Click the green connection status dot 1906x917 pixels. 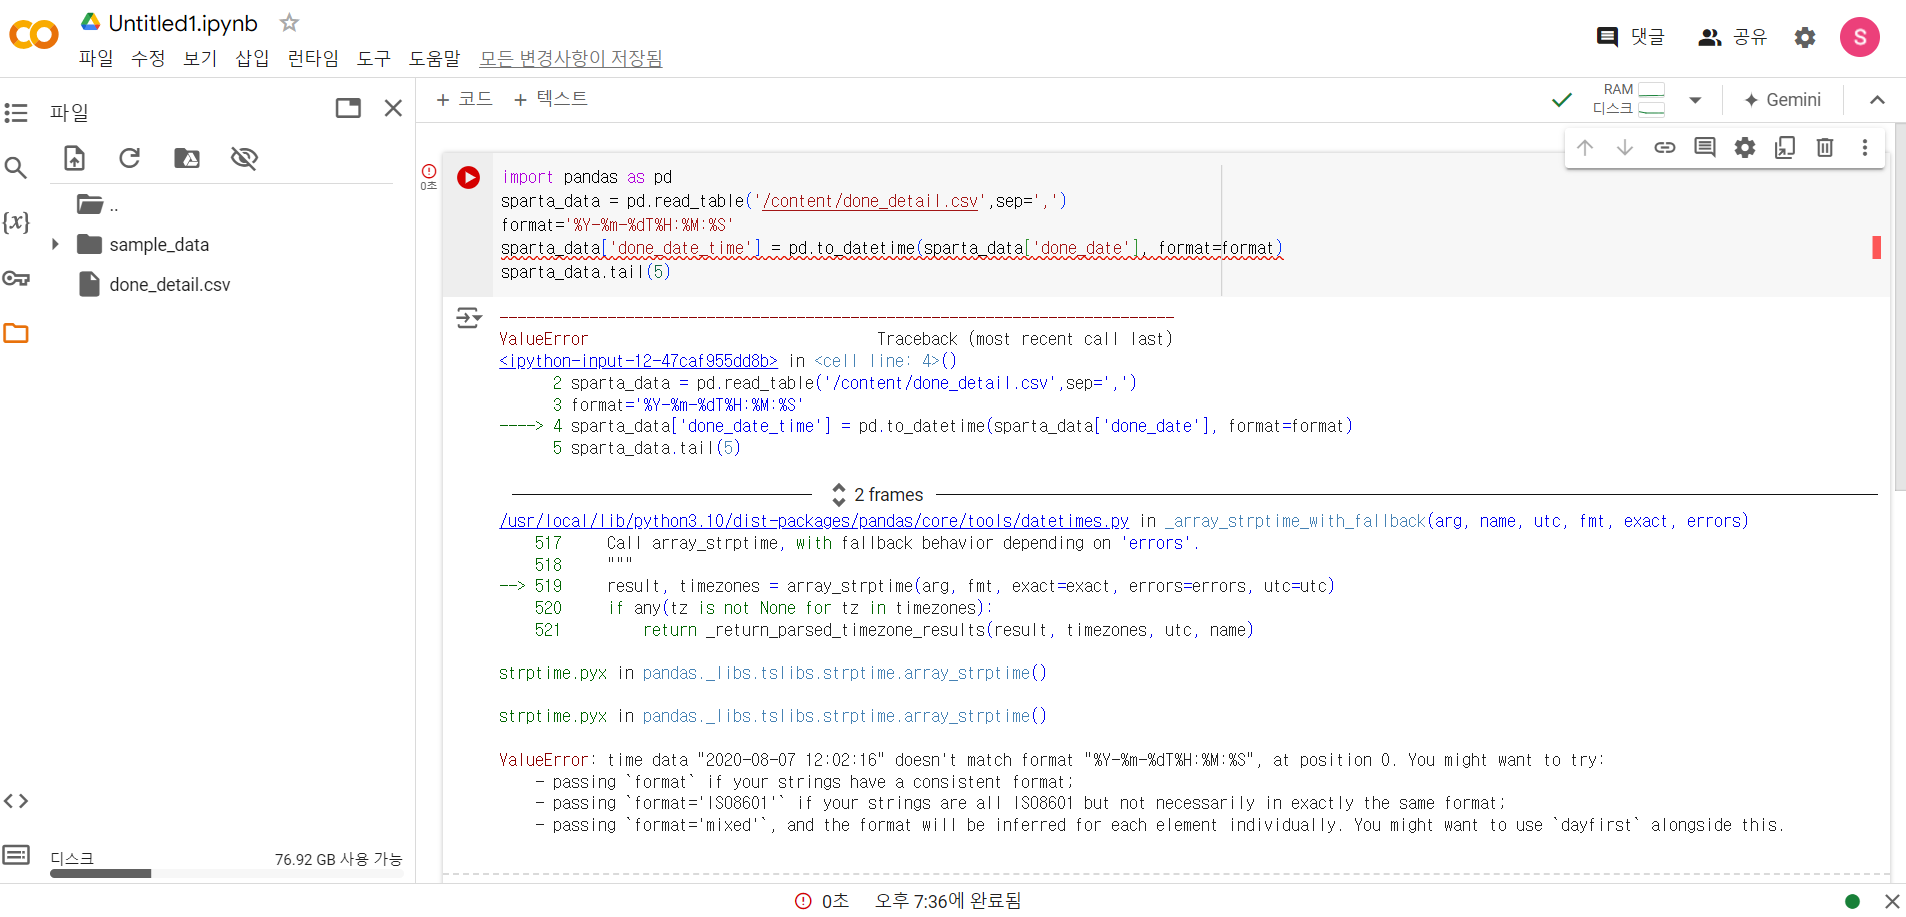coord(1852,901)
